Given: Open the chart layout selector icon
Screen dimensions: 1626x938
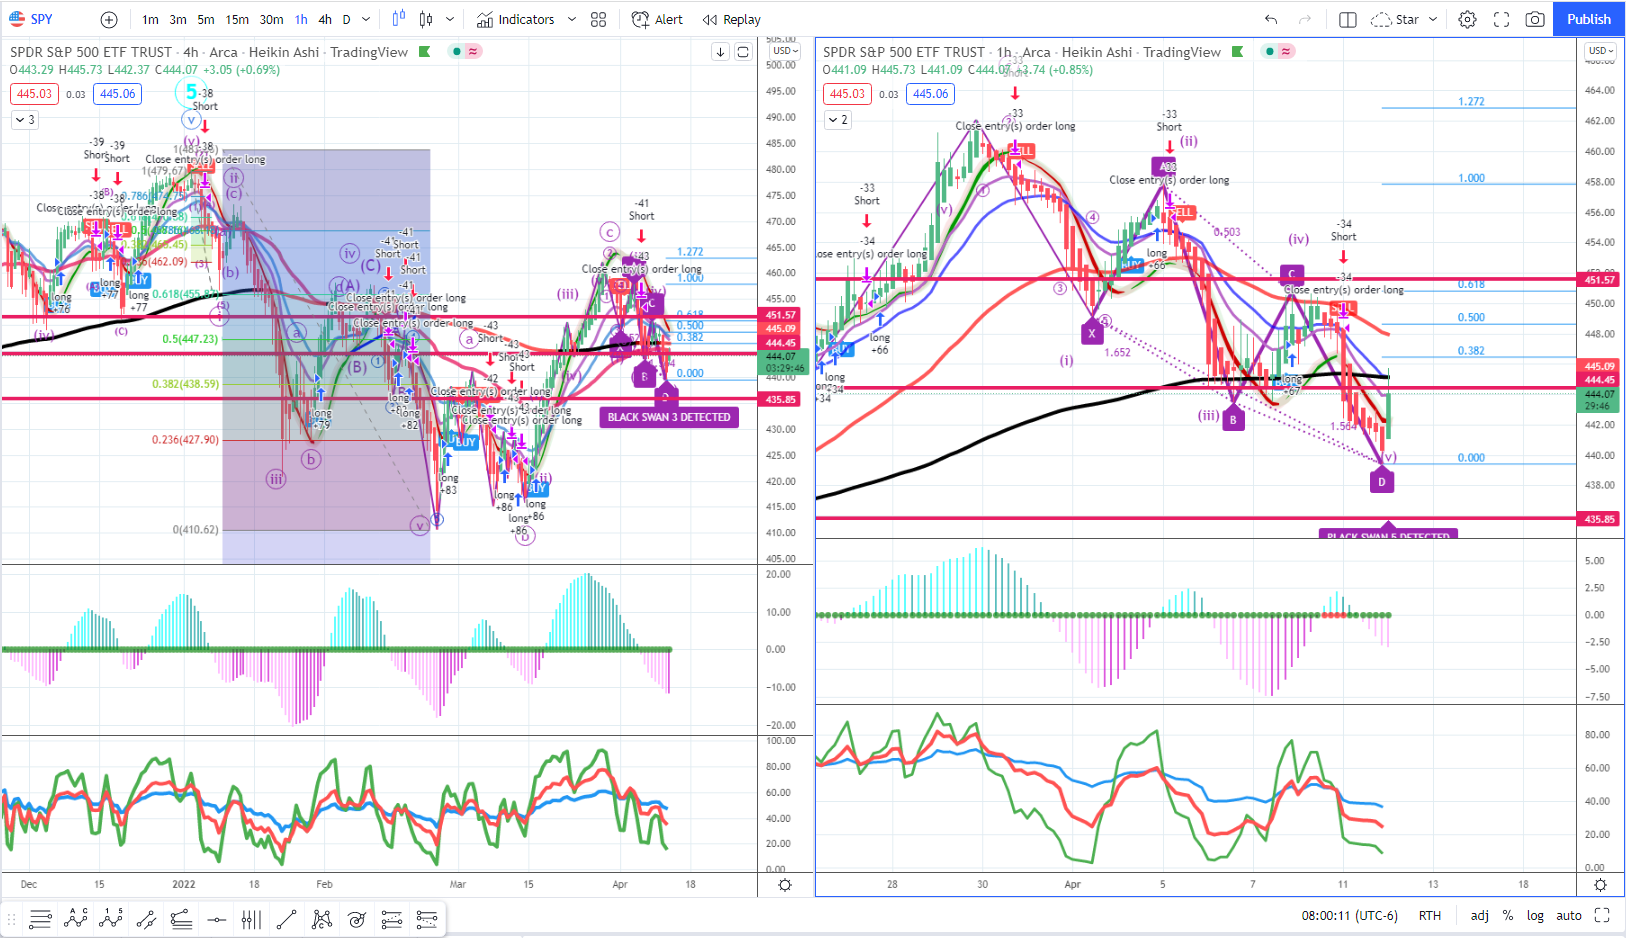Looking at the screenshot, I should tap(1347, 19).
